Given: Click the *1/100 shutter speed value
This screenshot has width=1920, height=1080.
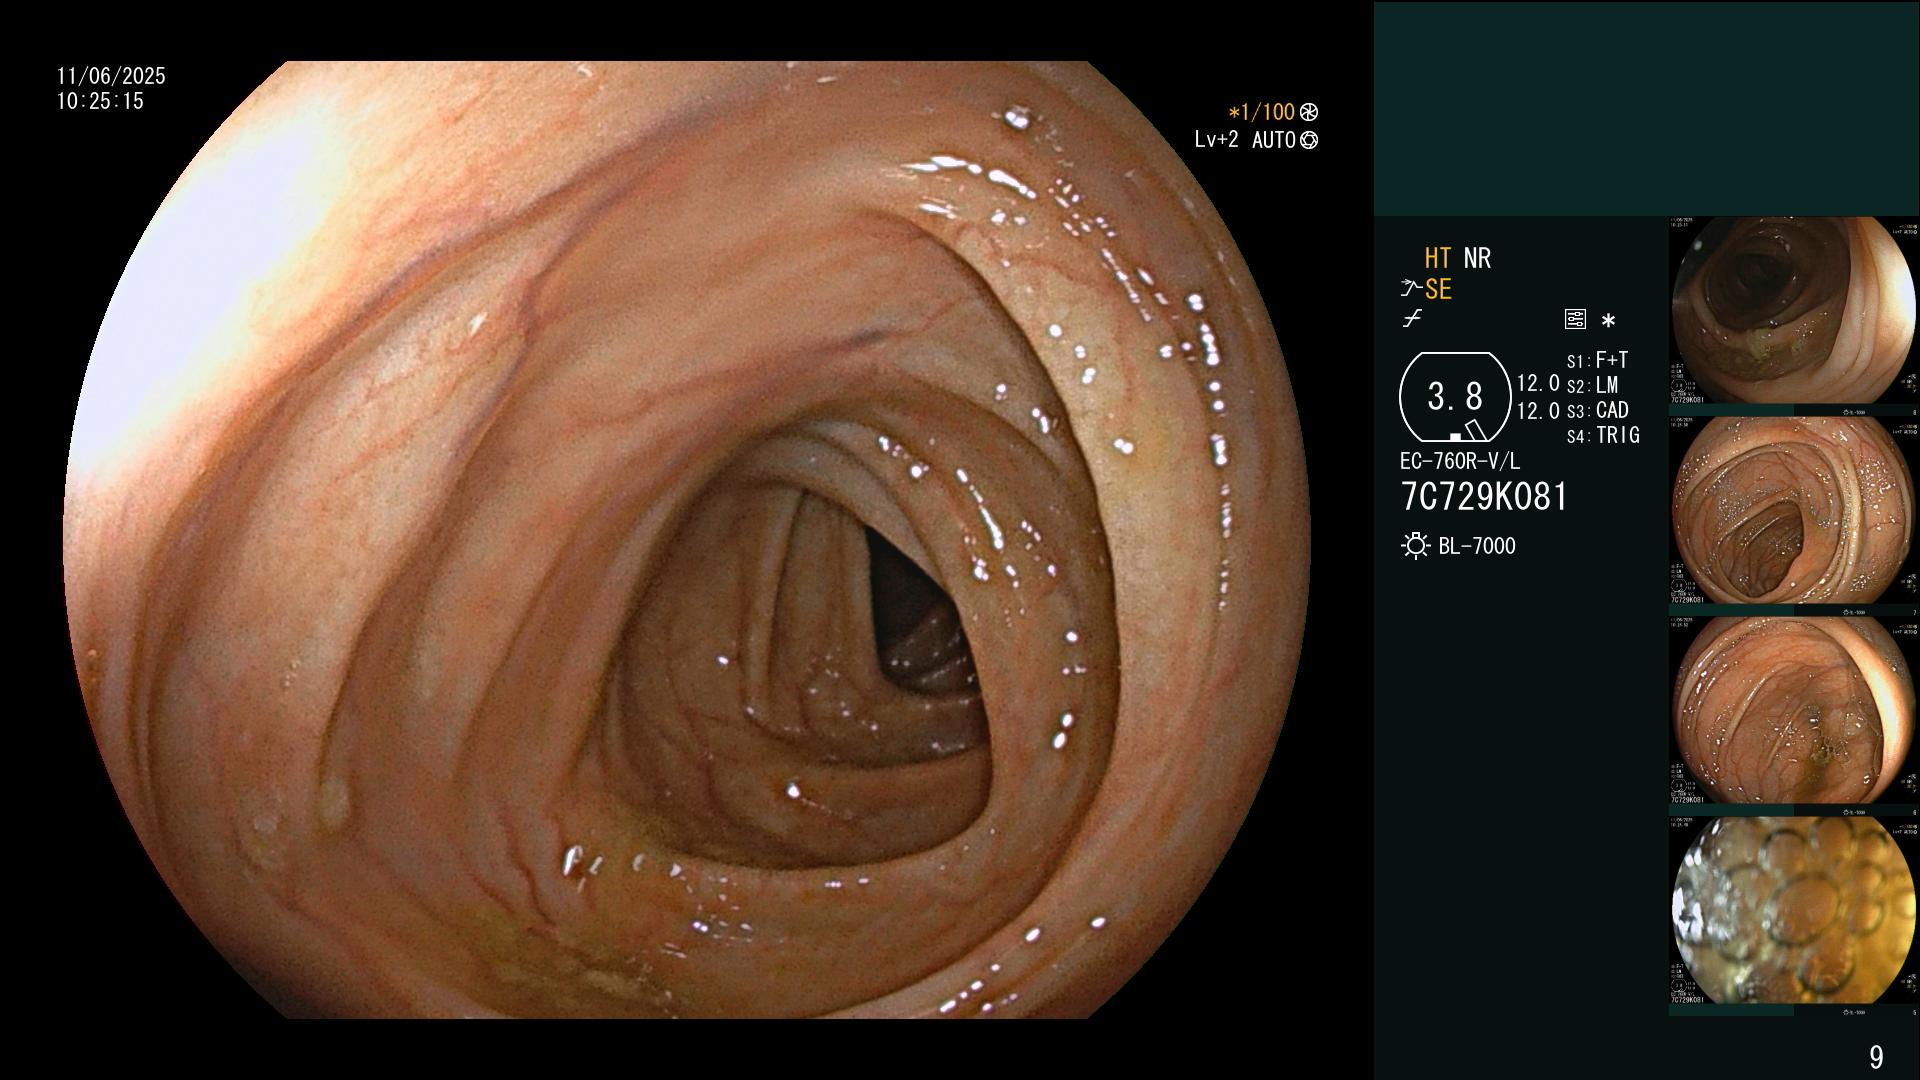Looking at the screenshot, I should point(1261,112).
